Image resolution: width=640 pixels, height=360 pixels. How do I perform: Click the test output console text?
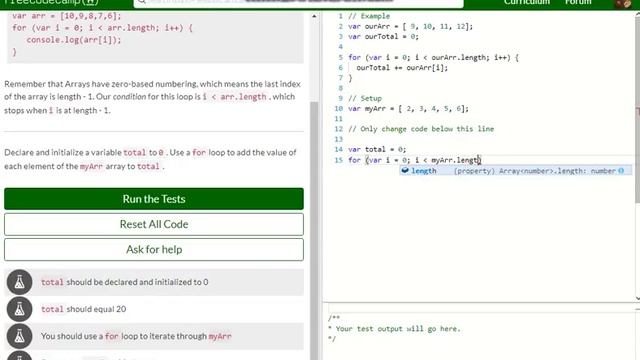(x=394, y=329)
